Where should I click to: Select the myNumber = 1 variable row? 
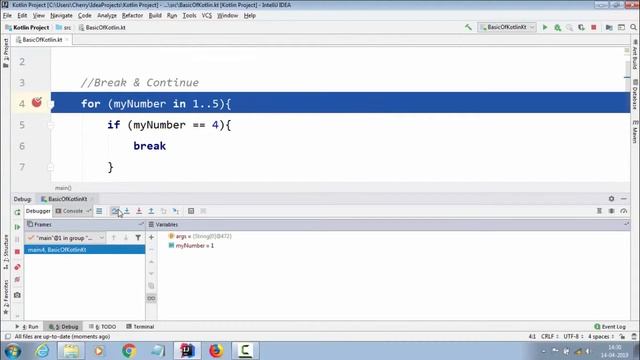191,246
